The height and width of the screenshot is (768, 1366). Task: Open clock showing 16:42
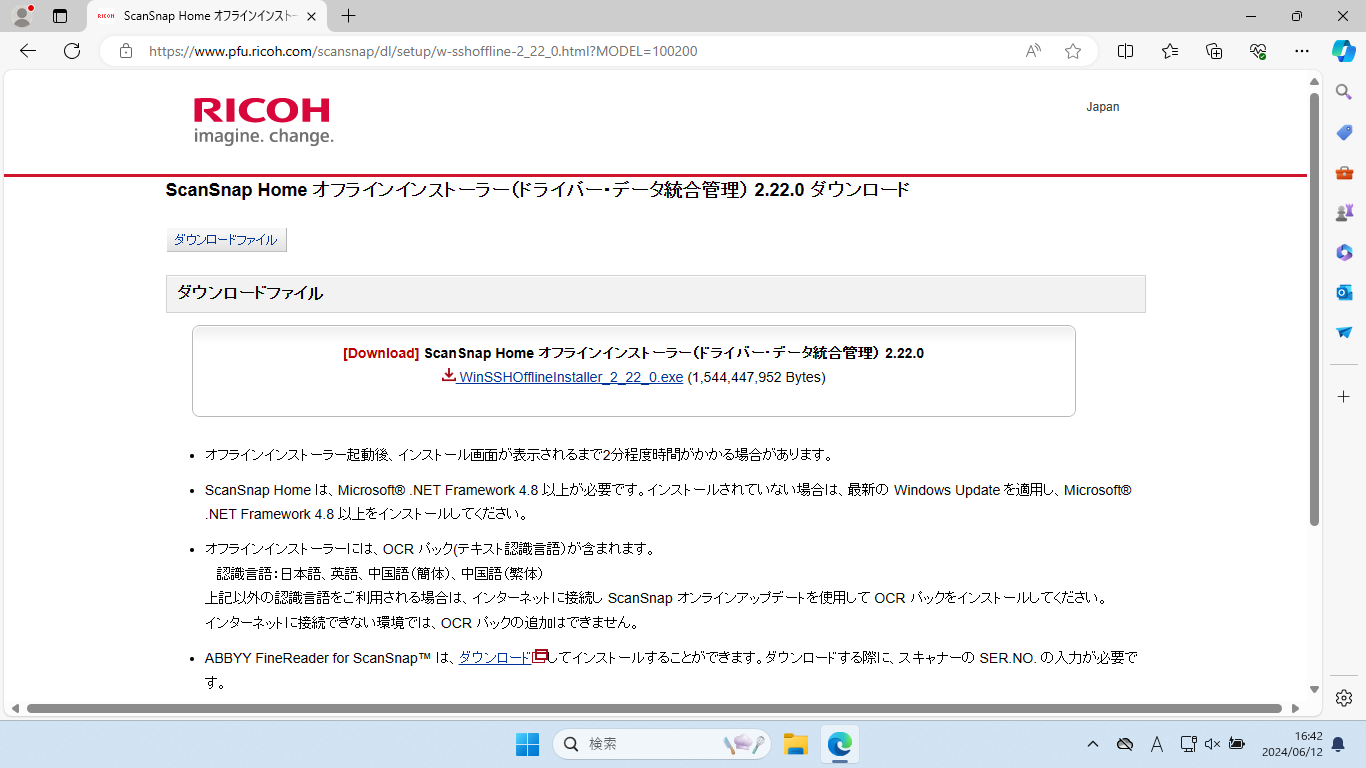tap(1292, 744)
